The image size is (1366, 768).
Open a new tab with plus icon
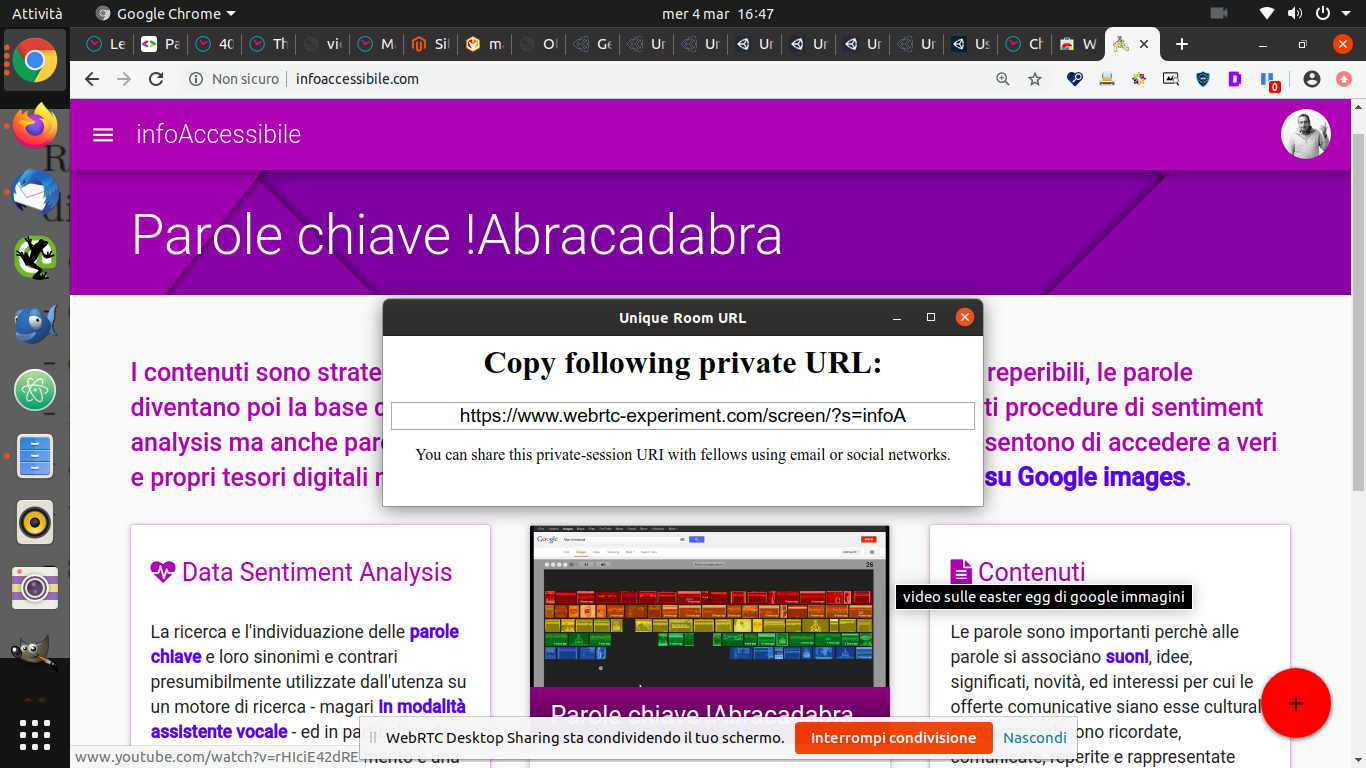[x=1182, y=44]
